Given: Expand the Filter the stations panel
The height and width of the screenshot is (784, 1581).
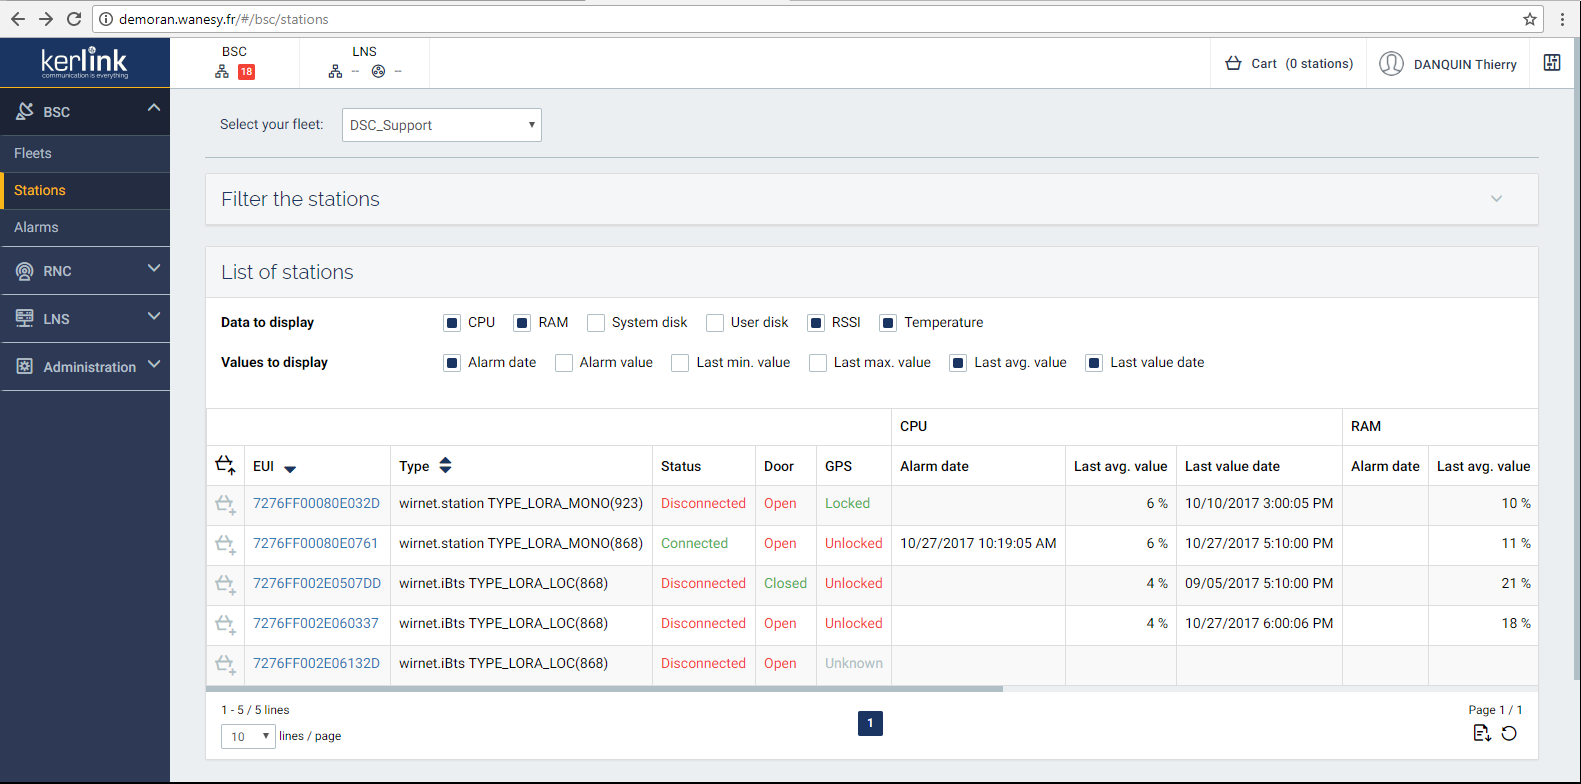Looking at the screenshot, I should 1496,199.
